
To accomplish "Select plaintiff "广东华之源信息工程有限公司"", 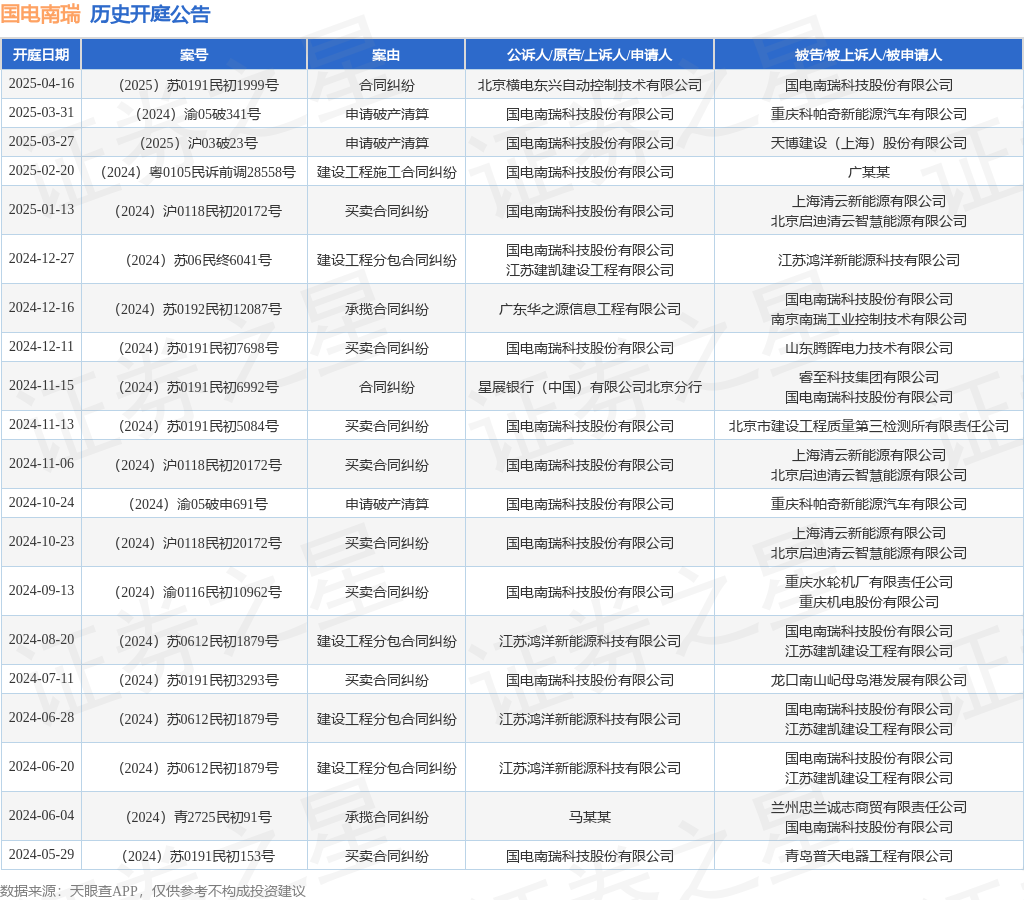I will click(590, 310).
